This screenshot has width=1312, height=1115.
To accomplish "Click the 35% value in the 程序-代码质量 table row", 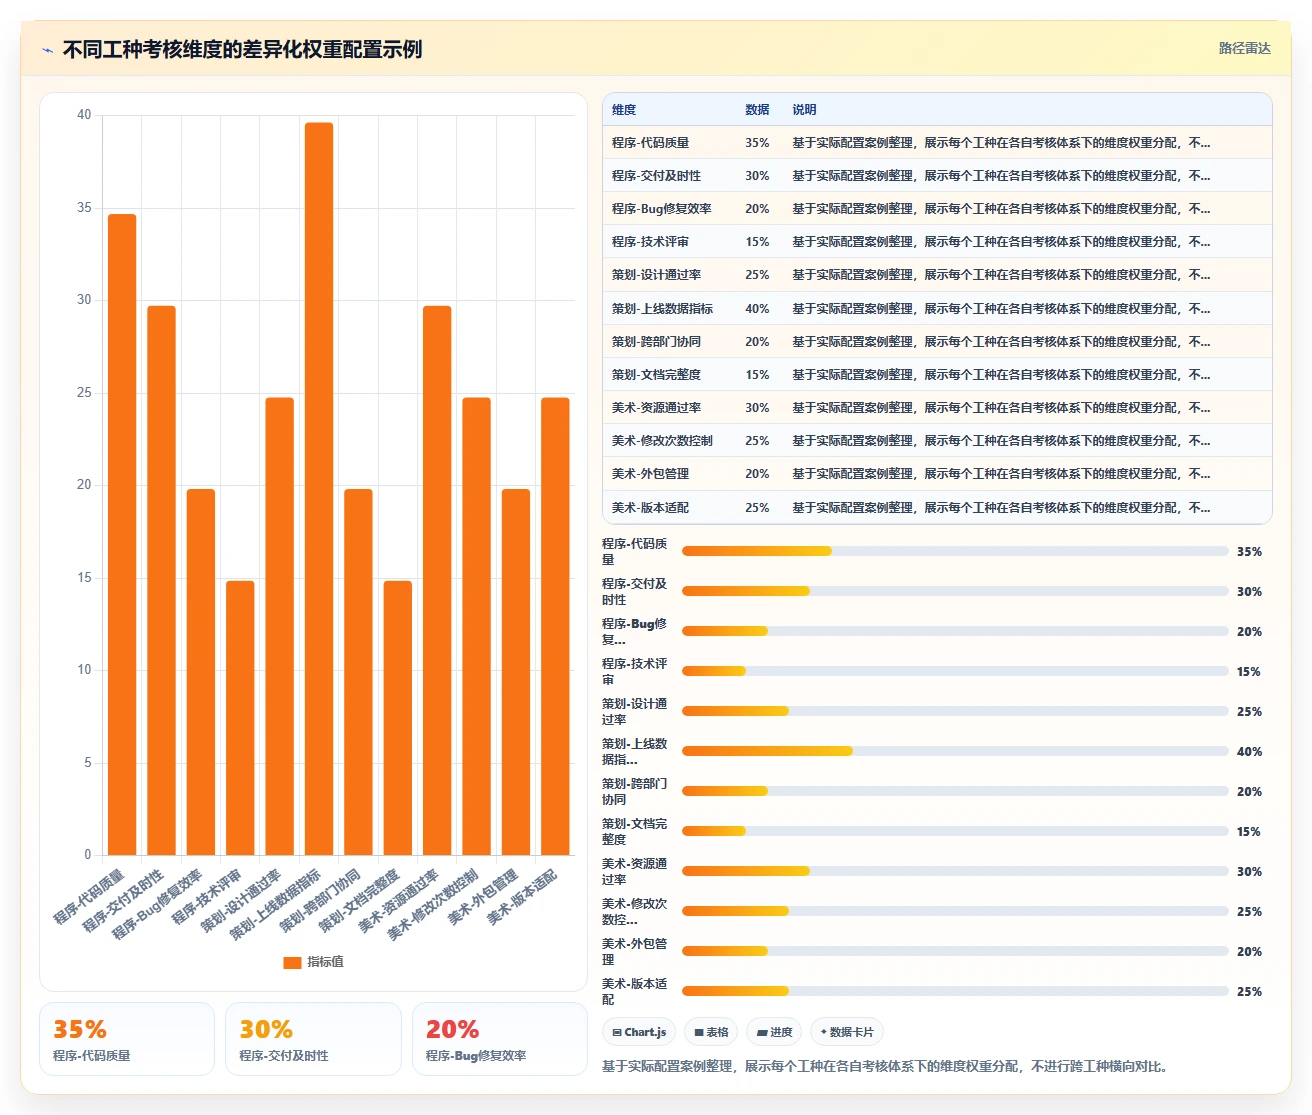I will click(757, 143).
